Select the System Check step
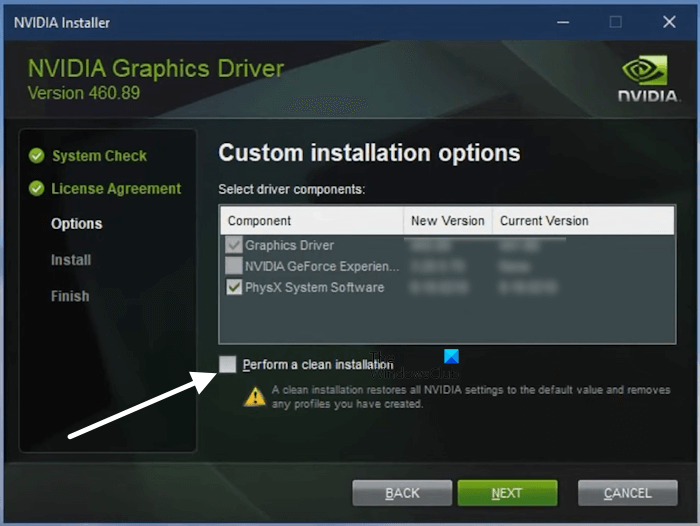Viewport: 700px width, 526px height. coord(100,156)
